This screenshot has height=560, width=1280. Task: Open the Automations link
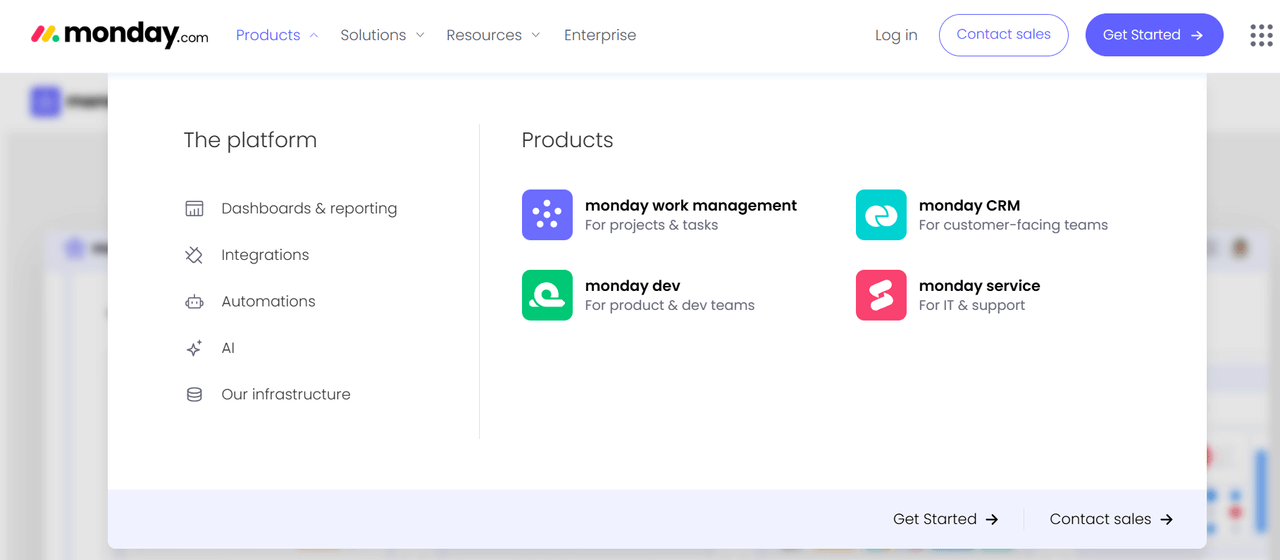(268, 302)
